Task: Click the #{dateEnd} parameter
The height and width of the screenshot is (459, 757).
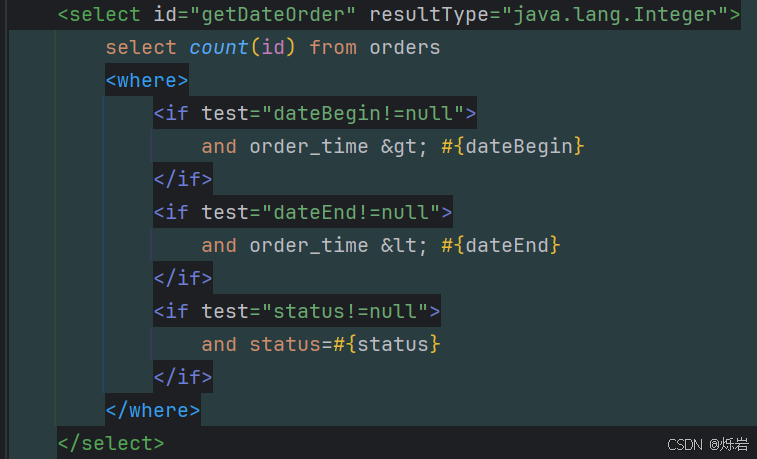Action: point(501,245)
